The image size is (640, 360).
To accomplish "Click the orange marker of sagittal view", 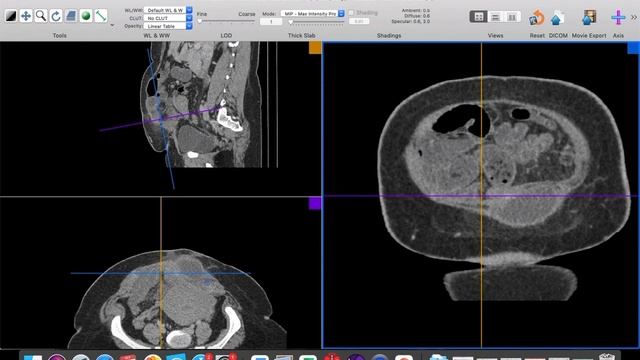I will pos(315,47).
